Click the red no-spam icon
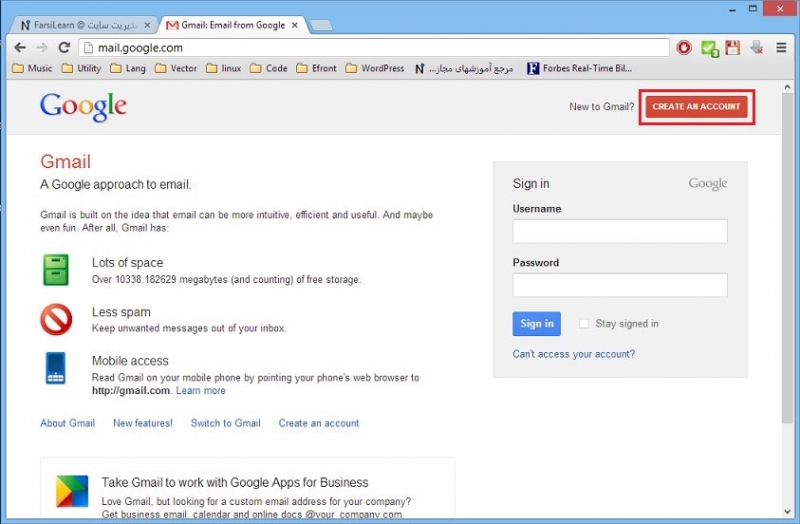The height and width of the screenshot is (524, 800). point(56,319)
